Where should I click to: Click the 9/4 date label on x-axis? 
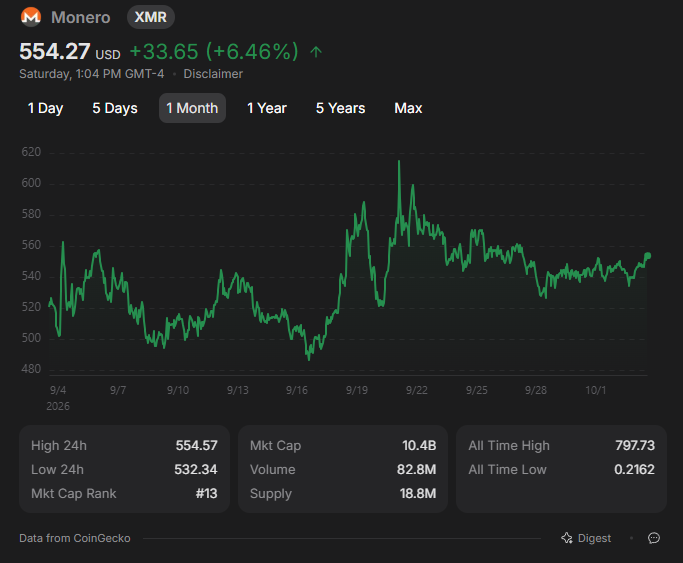tap(58, 390)
